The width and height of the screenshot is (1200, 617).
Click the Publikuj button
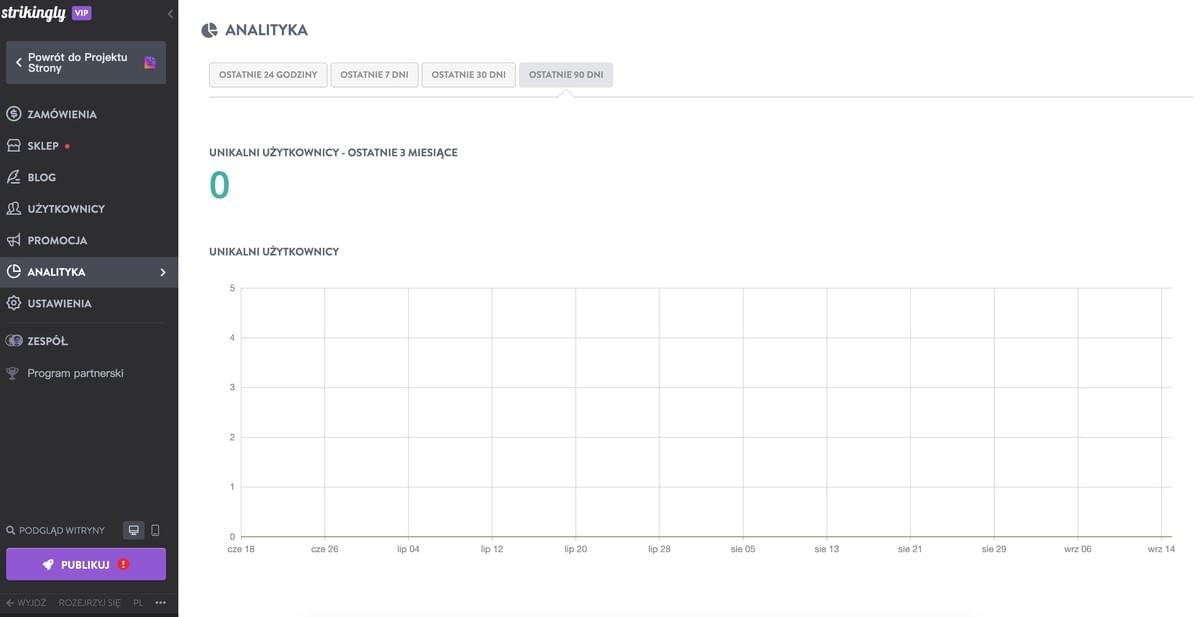[86, 564]
